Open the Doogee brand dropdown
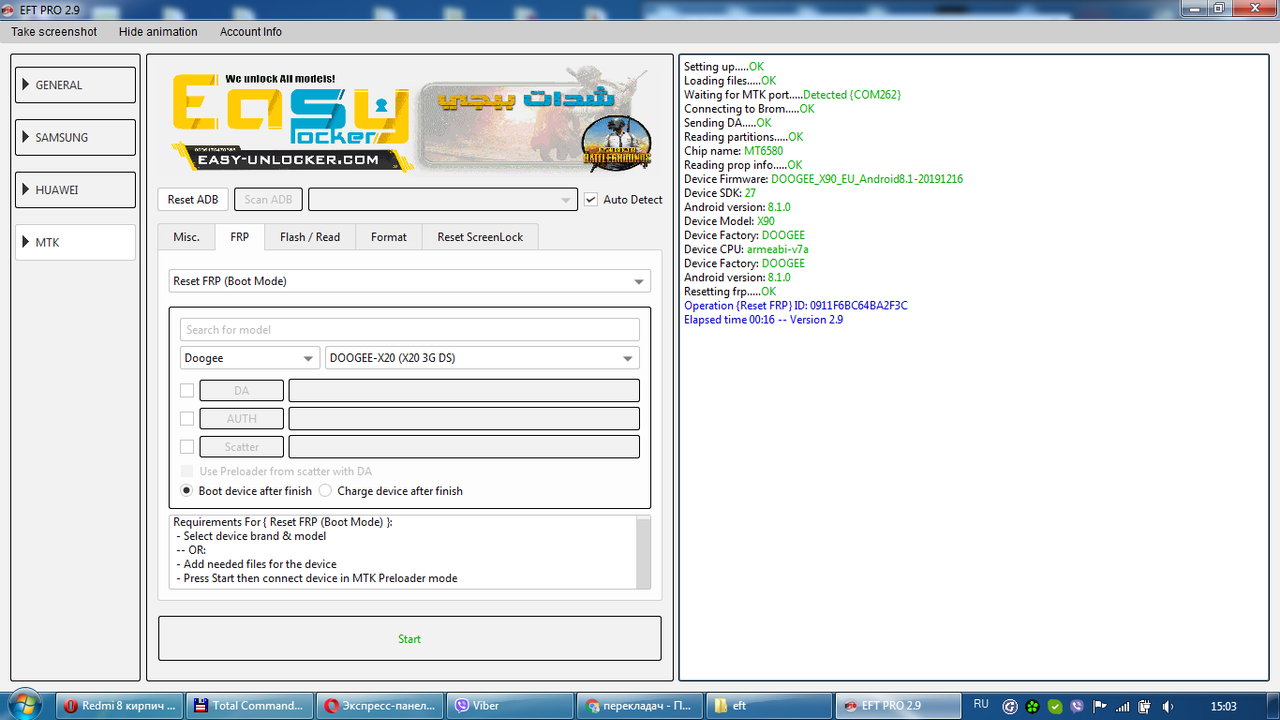Screen dimensions: 1280x720 [x=250, y=357]
